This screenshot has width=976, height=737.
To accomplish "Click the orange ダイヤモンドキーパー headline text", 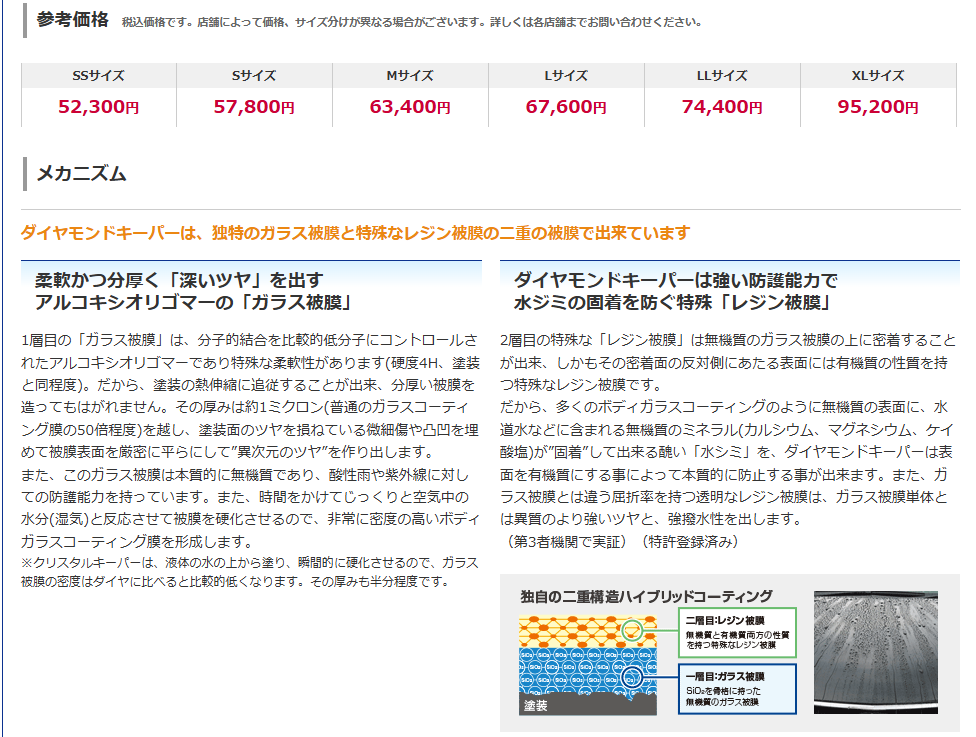I will coord(355,233).
